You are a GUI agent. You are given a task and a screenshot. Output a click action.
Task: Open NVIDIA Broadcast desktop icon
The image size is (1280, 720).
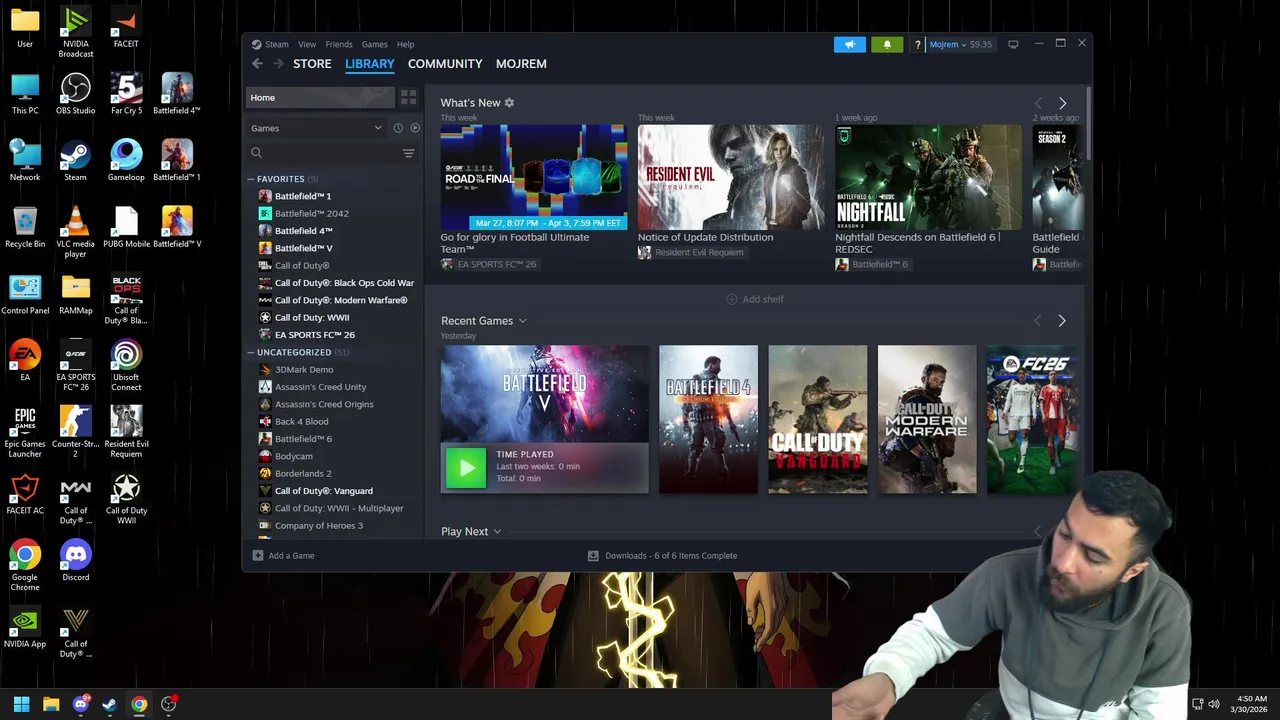(x=75, y=32)
